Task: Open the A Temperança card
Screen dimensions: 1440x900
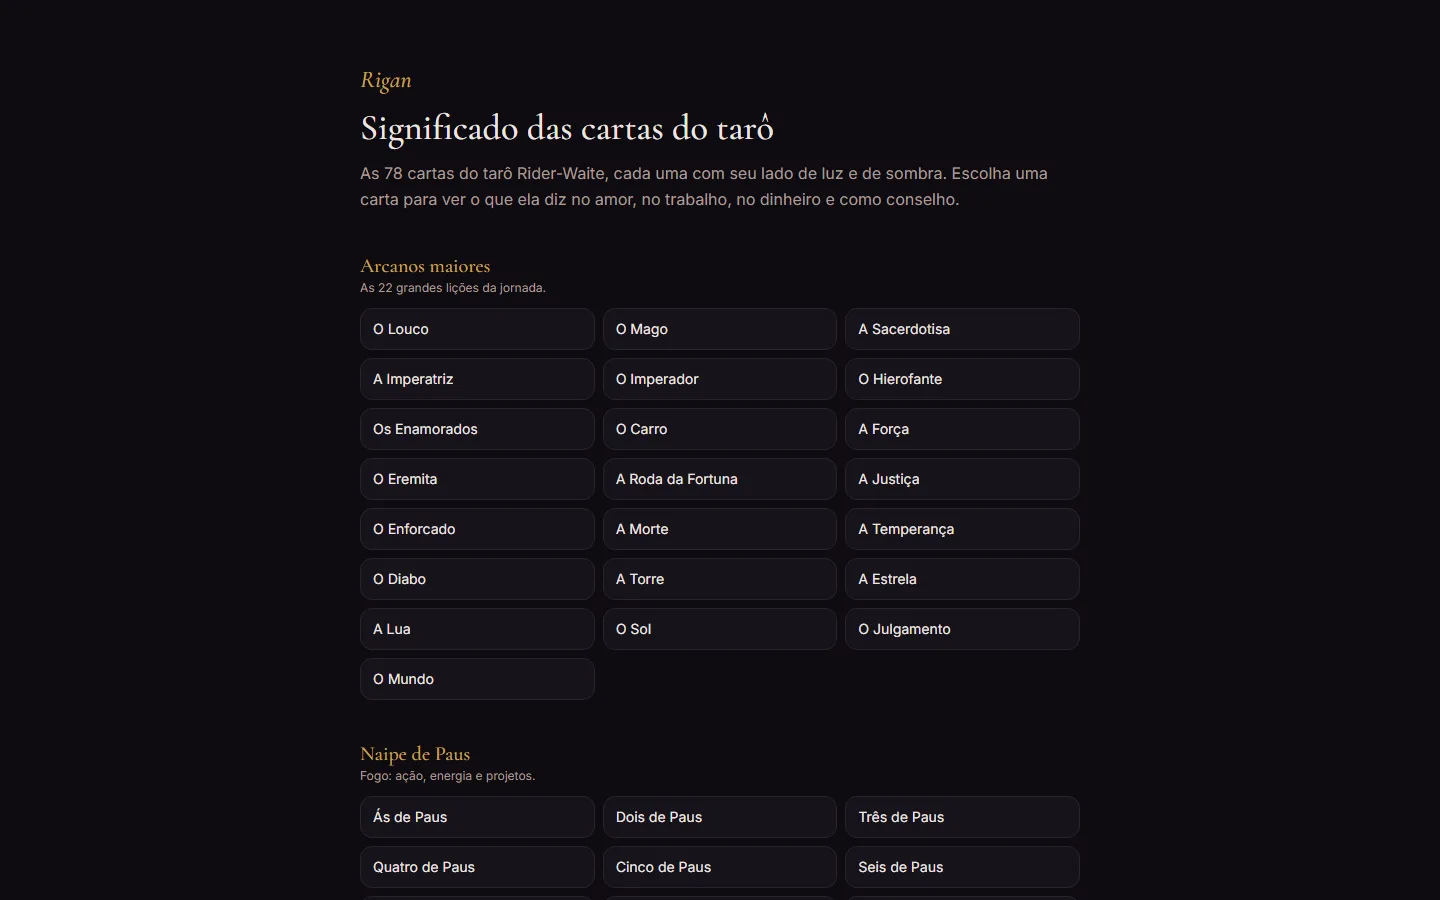Action: (962, 529)
